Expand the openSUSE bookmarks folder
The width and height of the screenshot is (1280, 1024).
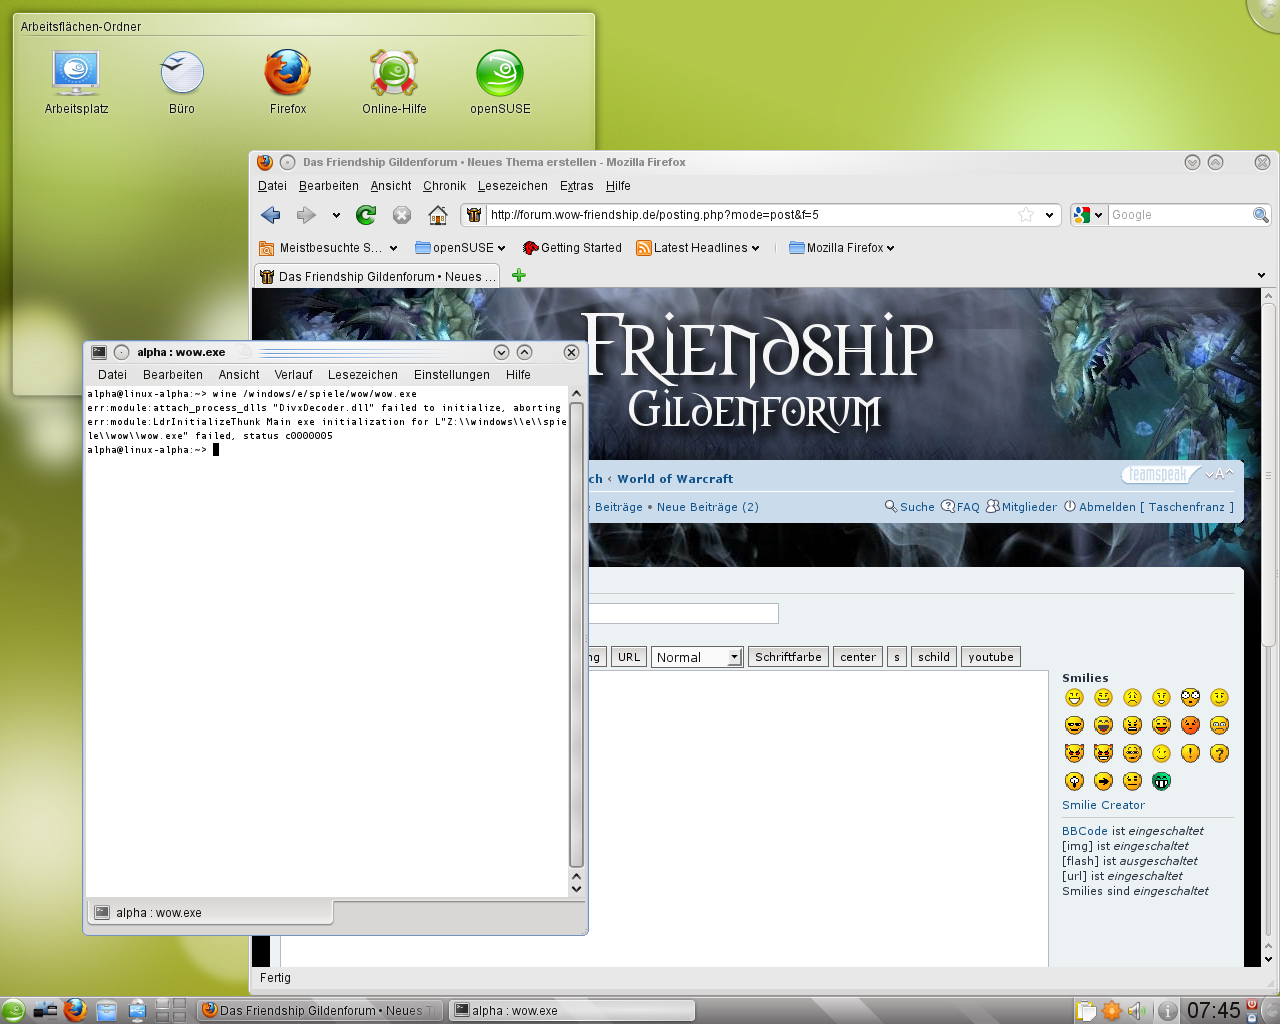click(461, 248)
